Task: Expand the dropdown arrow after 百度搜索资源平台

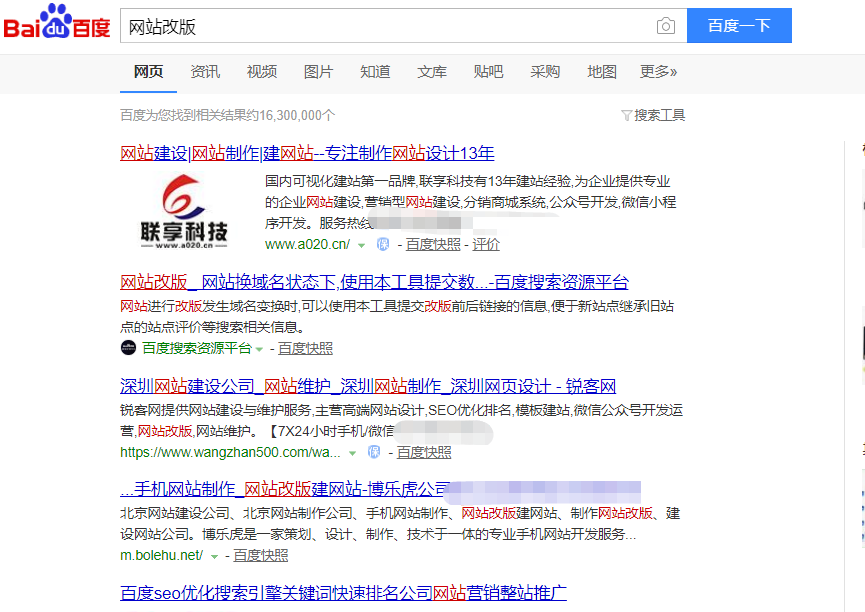Action: pos(259,349)
